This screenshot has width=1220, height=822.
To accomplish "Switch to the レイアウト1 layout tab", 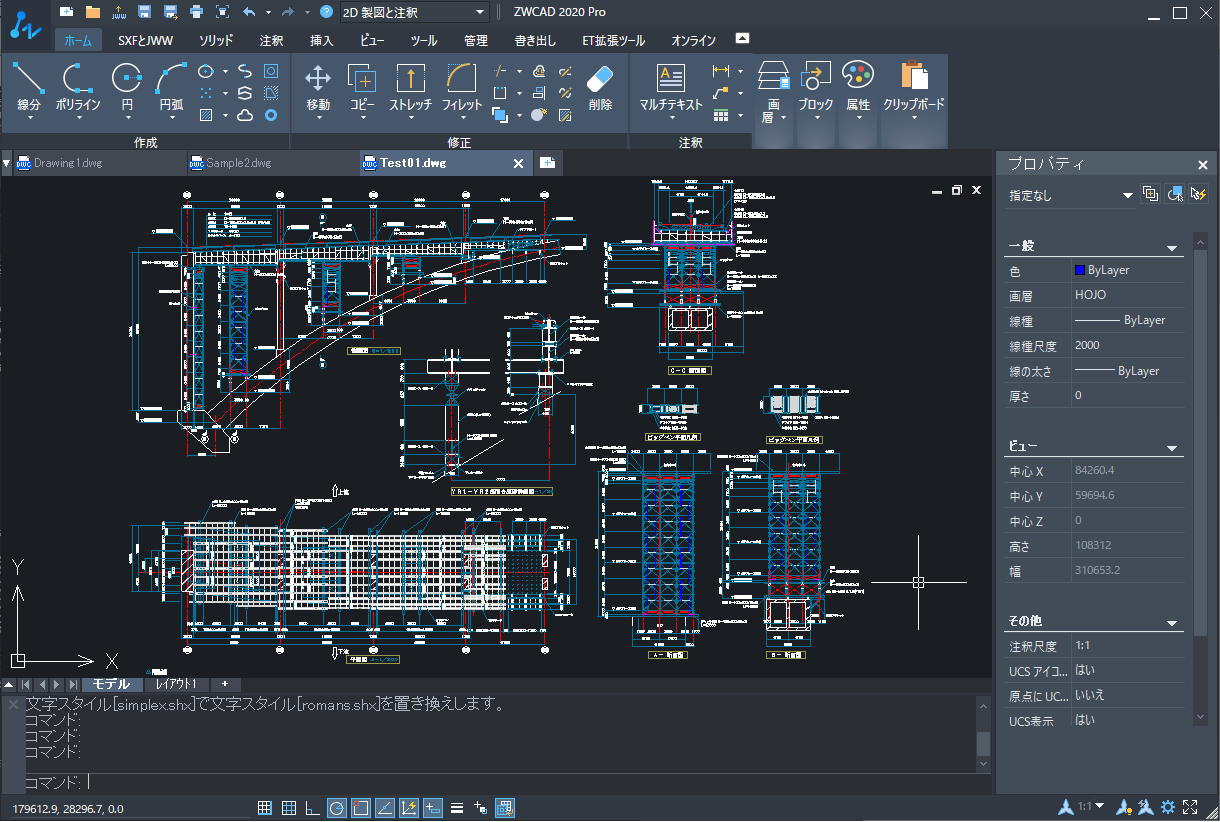I will tap(174, 684).
